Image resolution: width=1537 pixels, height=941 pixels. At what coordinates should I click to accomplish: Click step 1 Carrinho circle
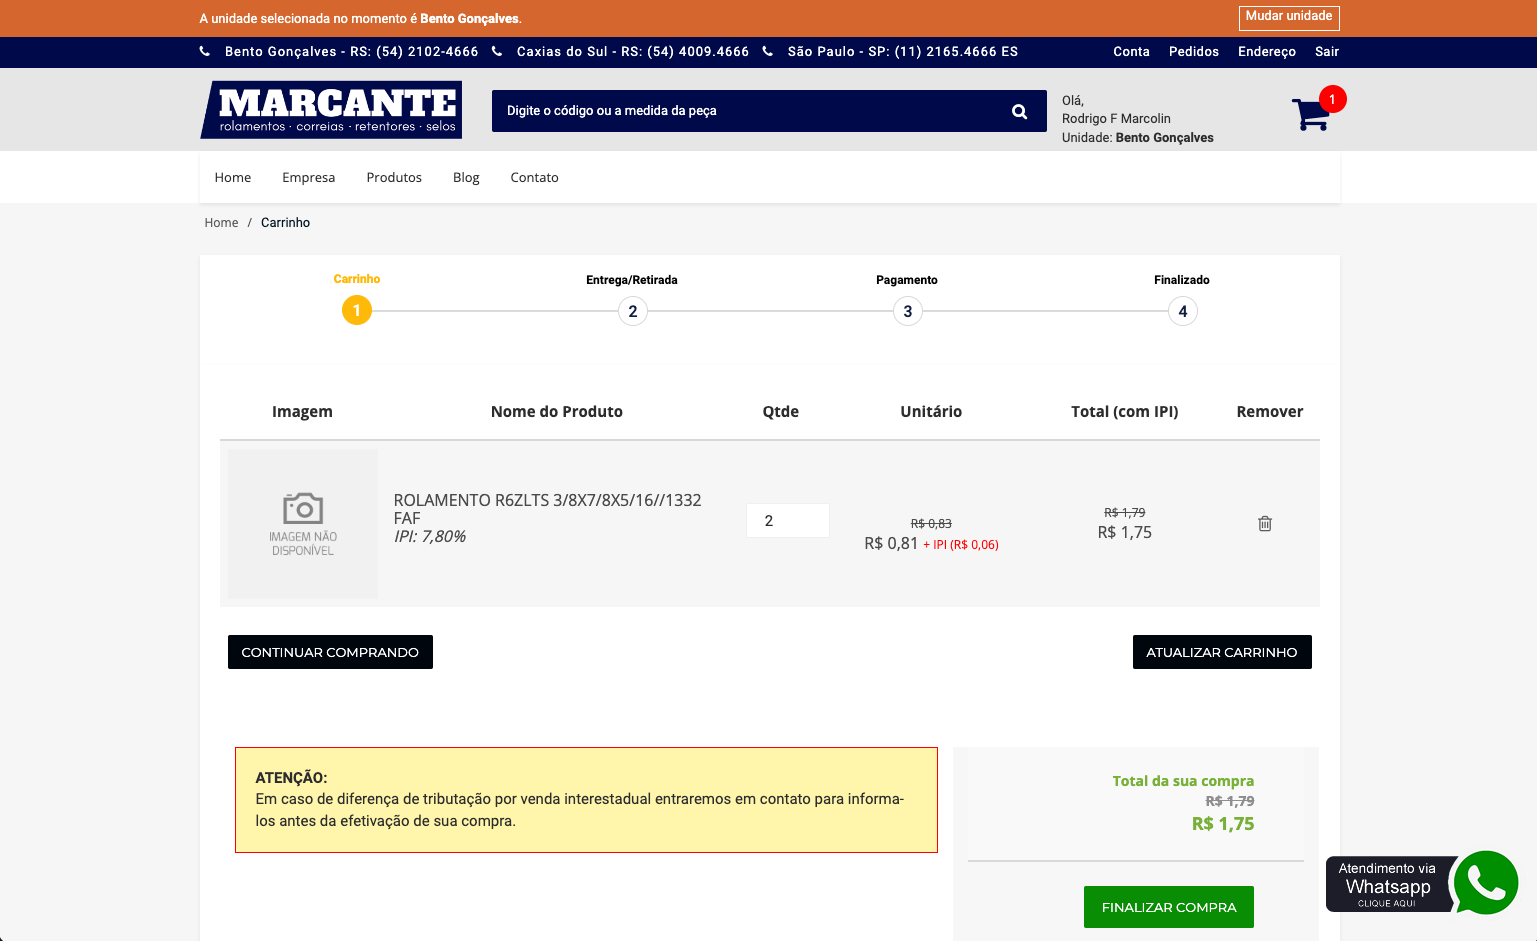[x=357, y=311]
